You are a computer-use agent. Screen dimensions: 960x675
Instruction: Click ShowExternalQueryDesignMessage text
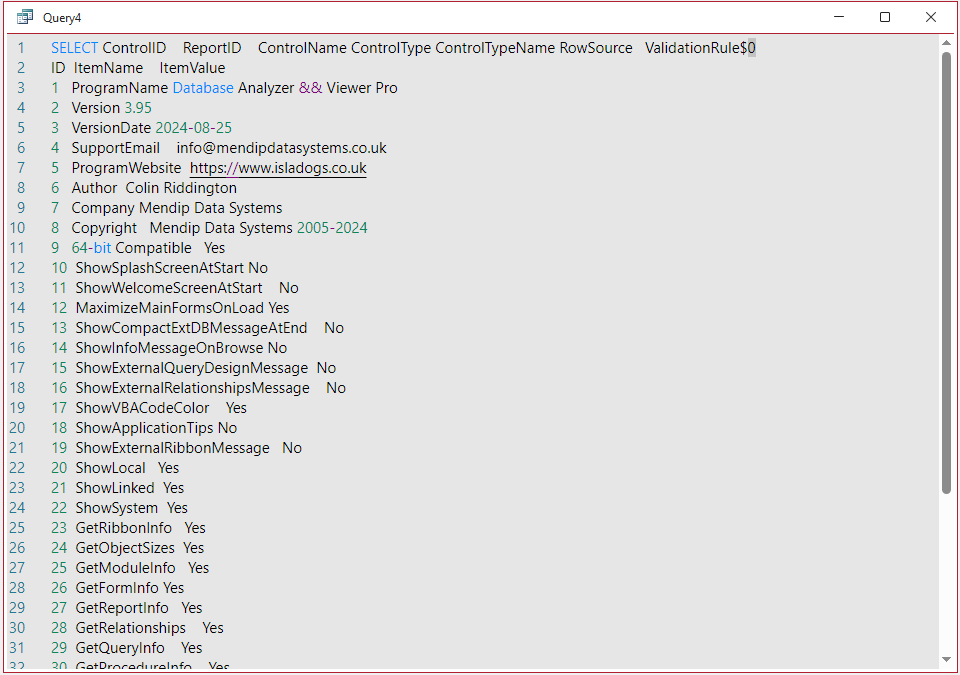tap(192, 368)
